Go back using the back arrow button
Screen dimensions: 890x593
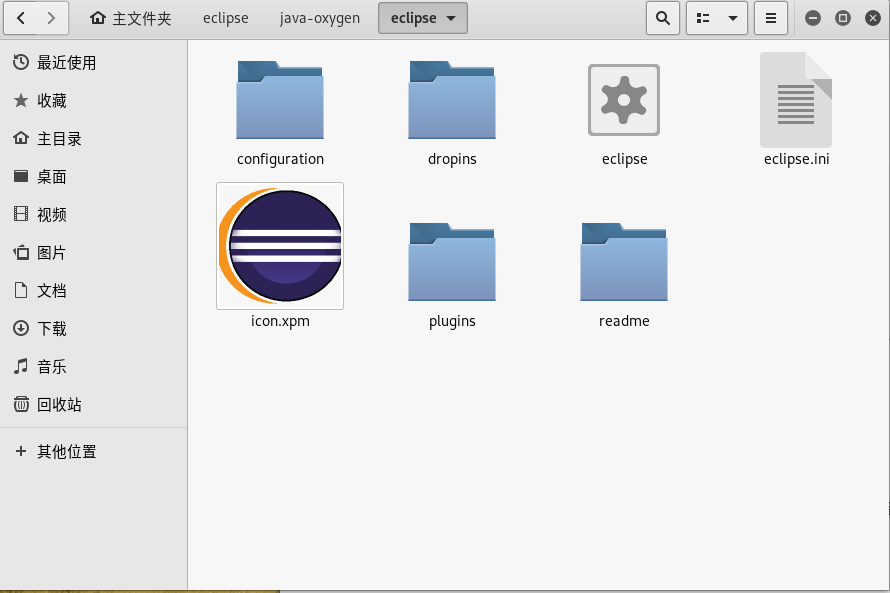pyautogui.click(x=19, y=17)
